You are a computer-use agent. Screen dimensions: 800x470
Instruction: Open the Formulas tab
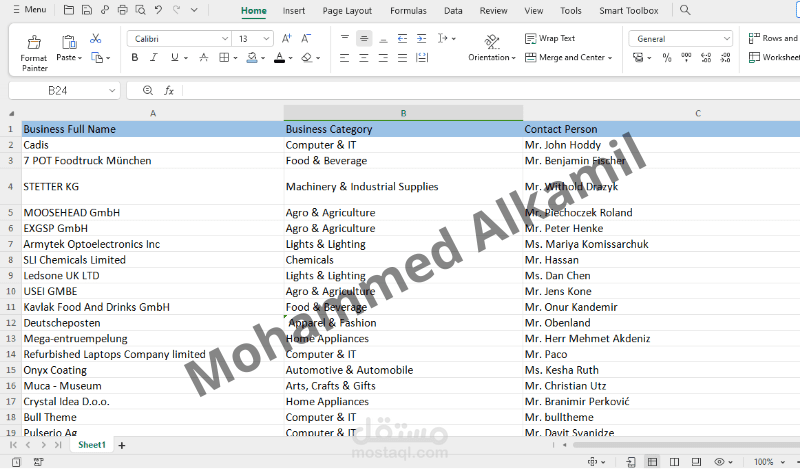tap(408, 11)
